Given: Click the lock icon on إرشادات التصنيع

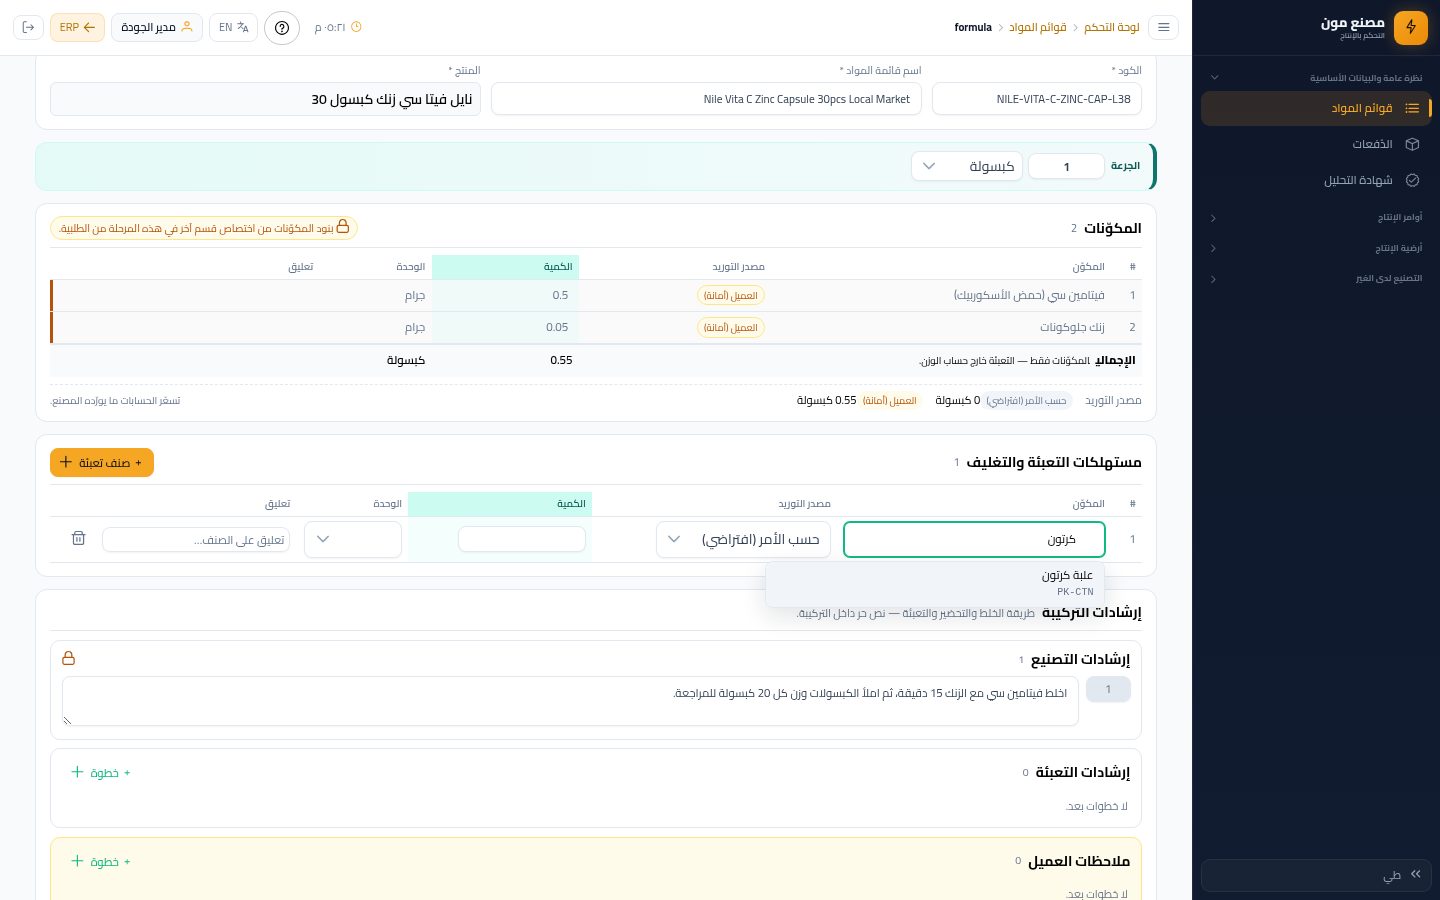Looking at the screenshot, I should point(69,658).
